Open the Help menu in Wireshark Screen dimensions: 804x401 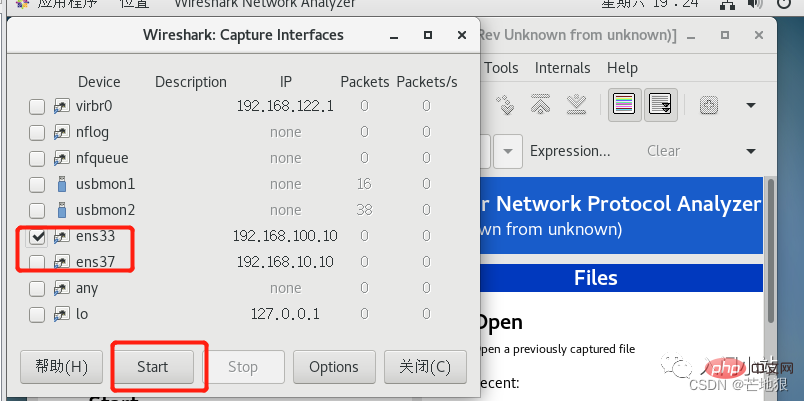point(622,68)
